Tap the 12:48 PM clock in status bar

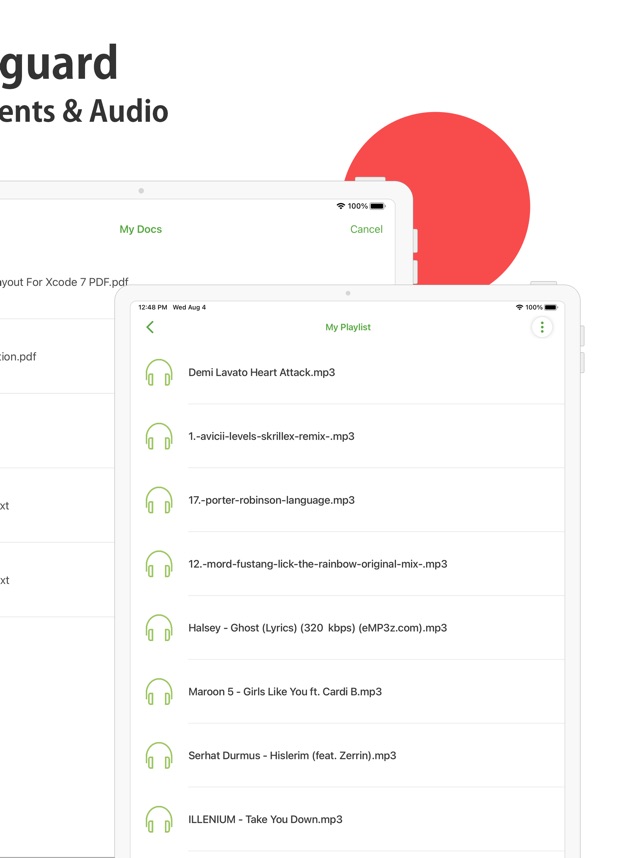[153, 308]
